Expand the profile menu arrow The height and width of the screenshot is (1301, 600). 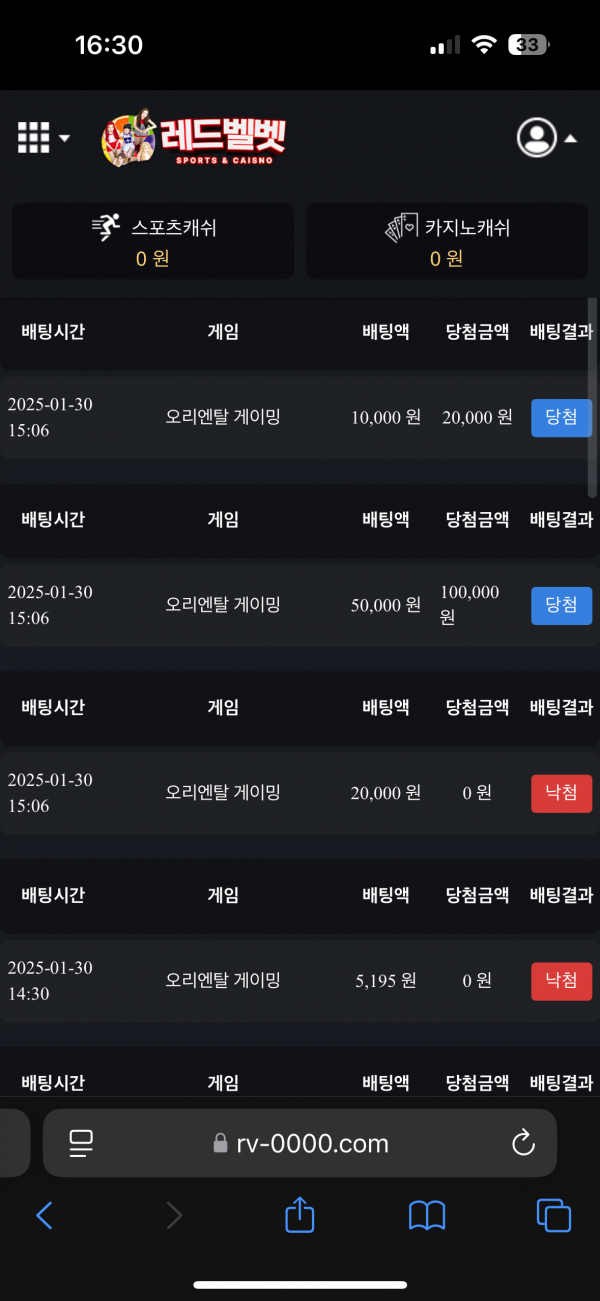point(571,139)
